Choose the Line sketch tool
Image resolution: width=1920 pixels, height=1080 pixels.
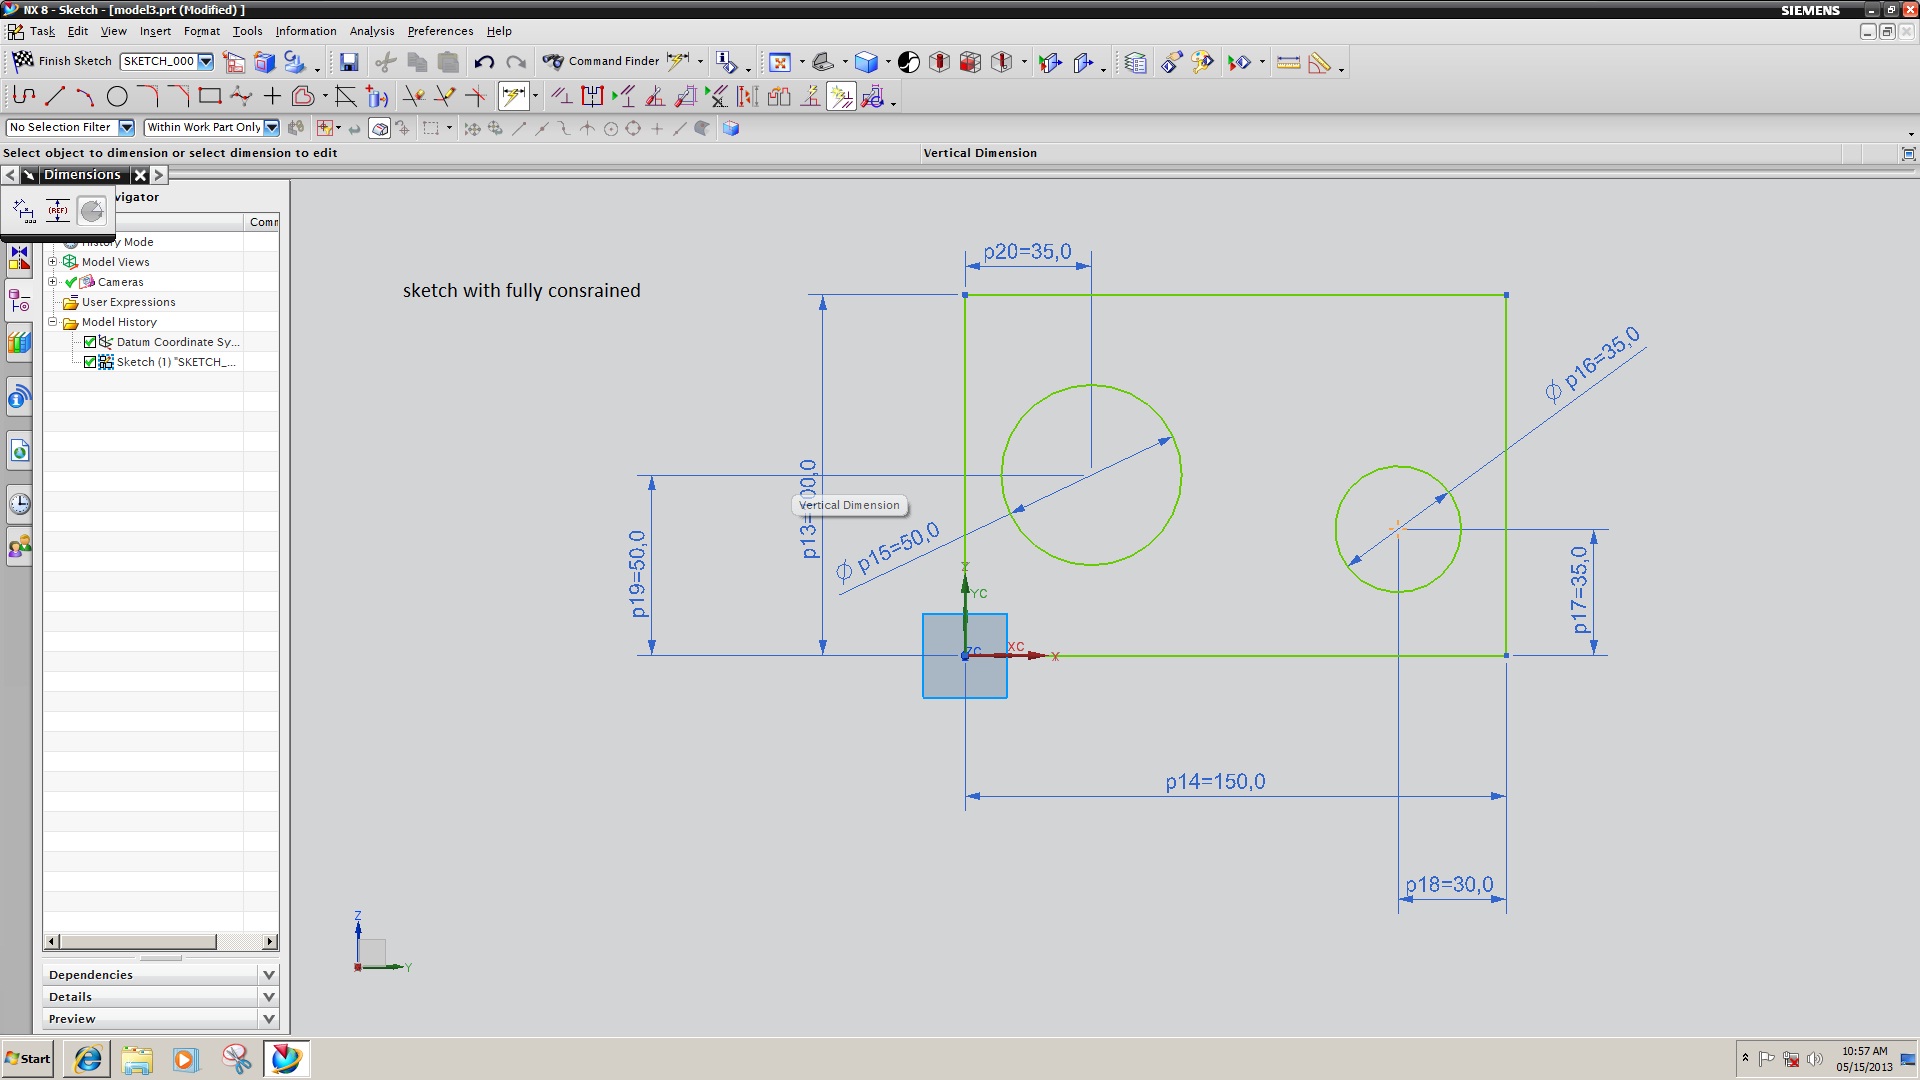[x=55, y=97]
